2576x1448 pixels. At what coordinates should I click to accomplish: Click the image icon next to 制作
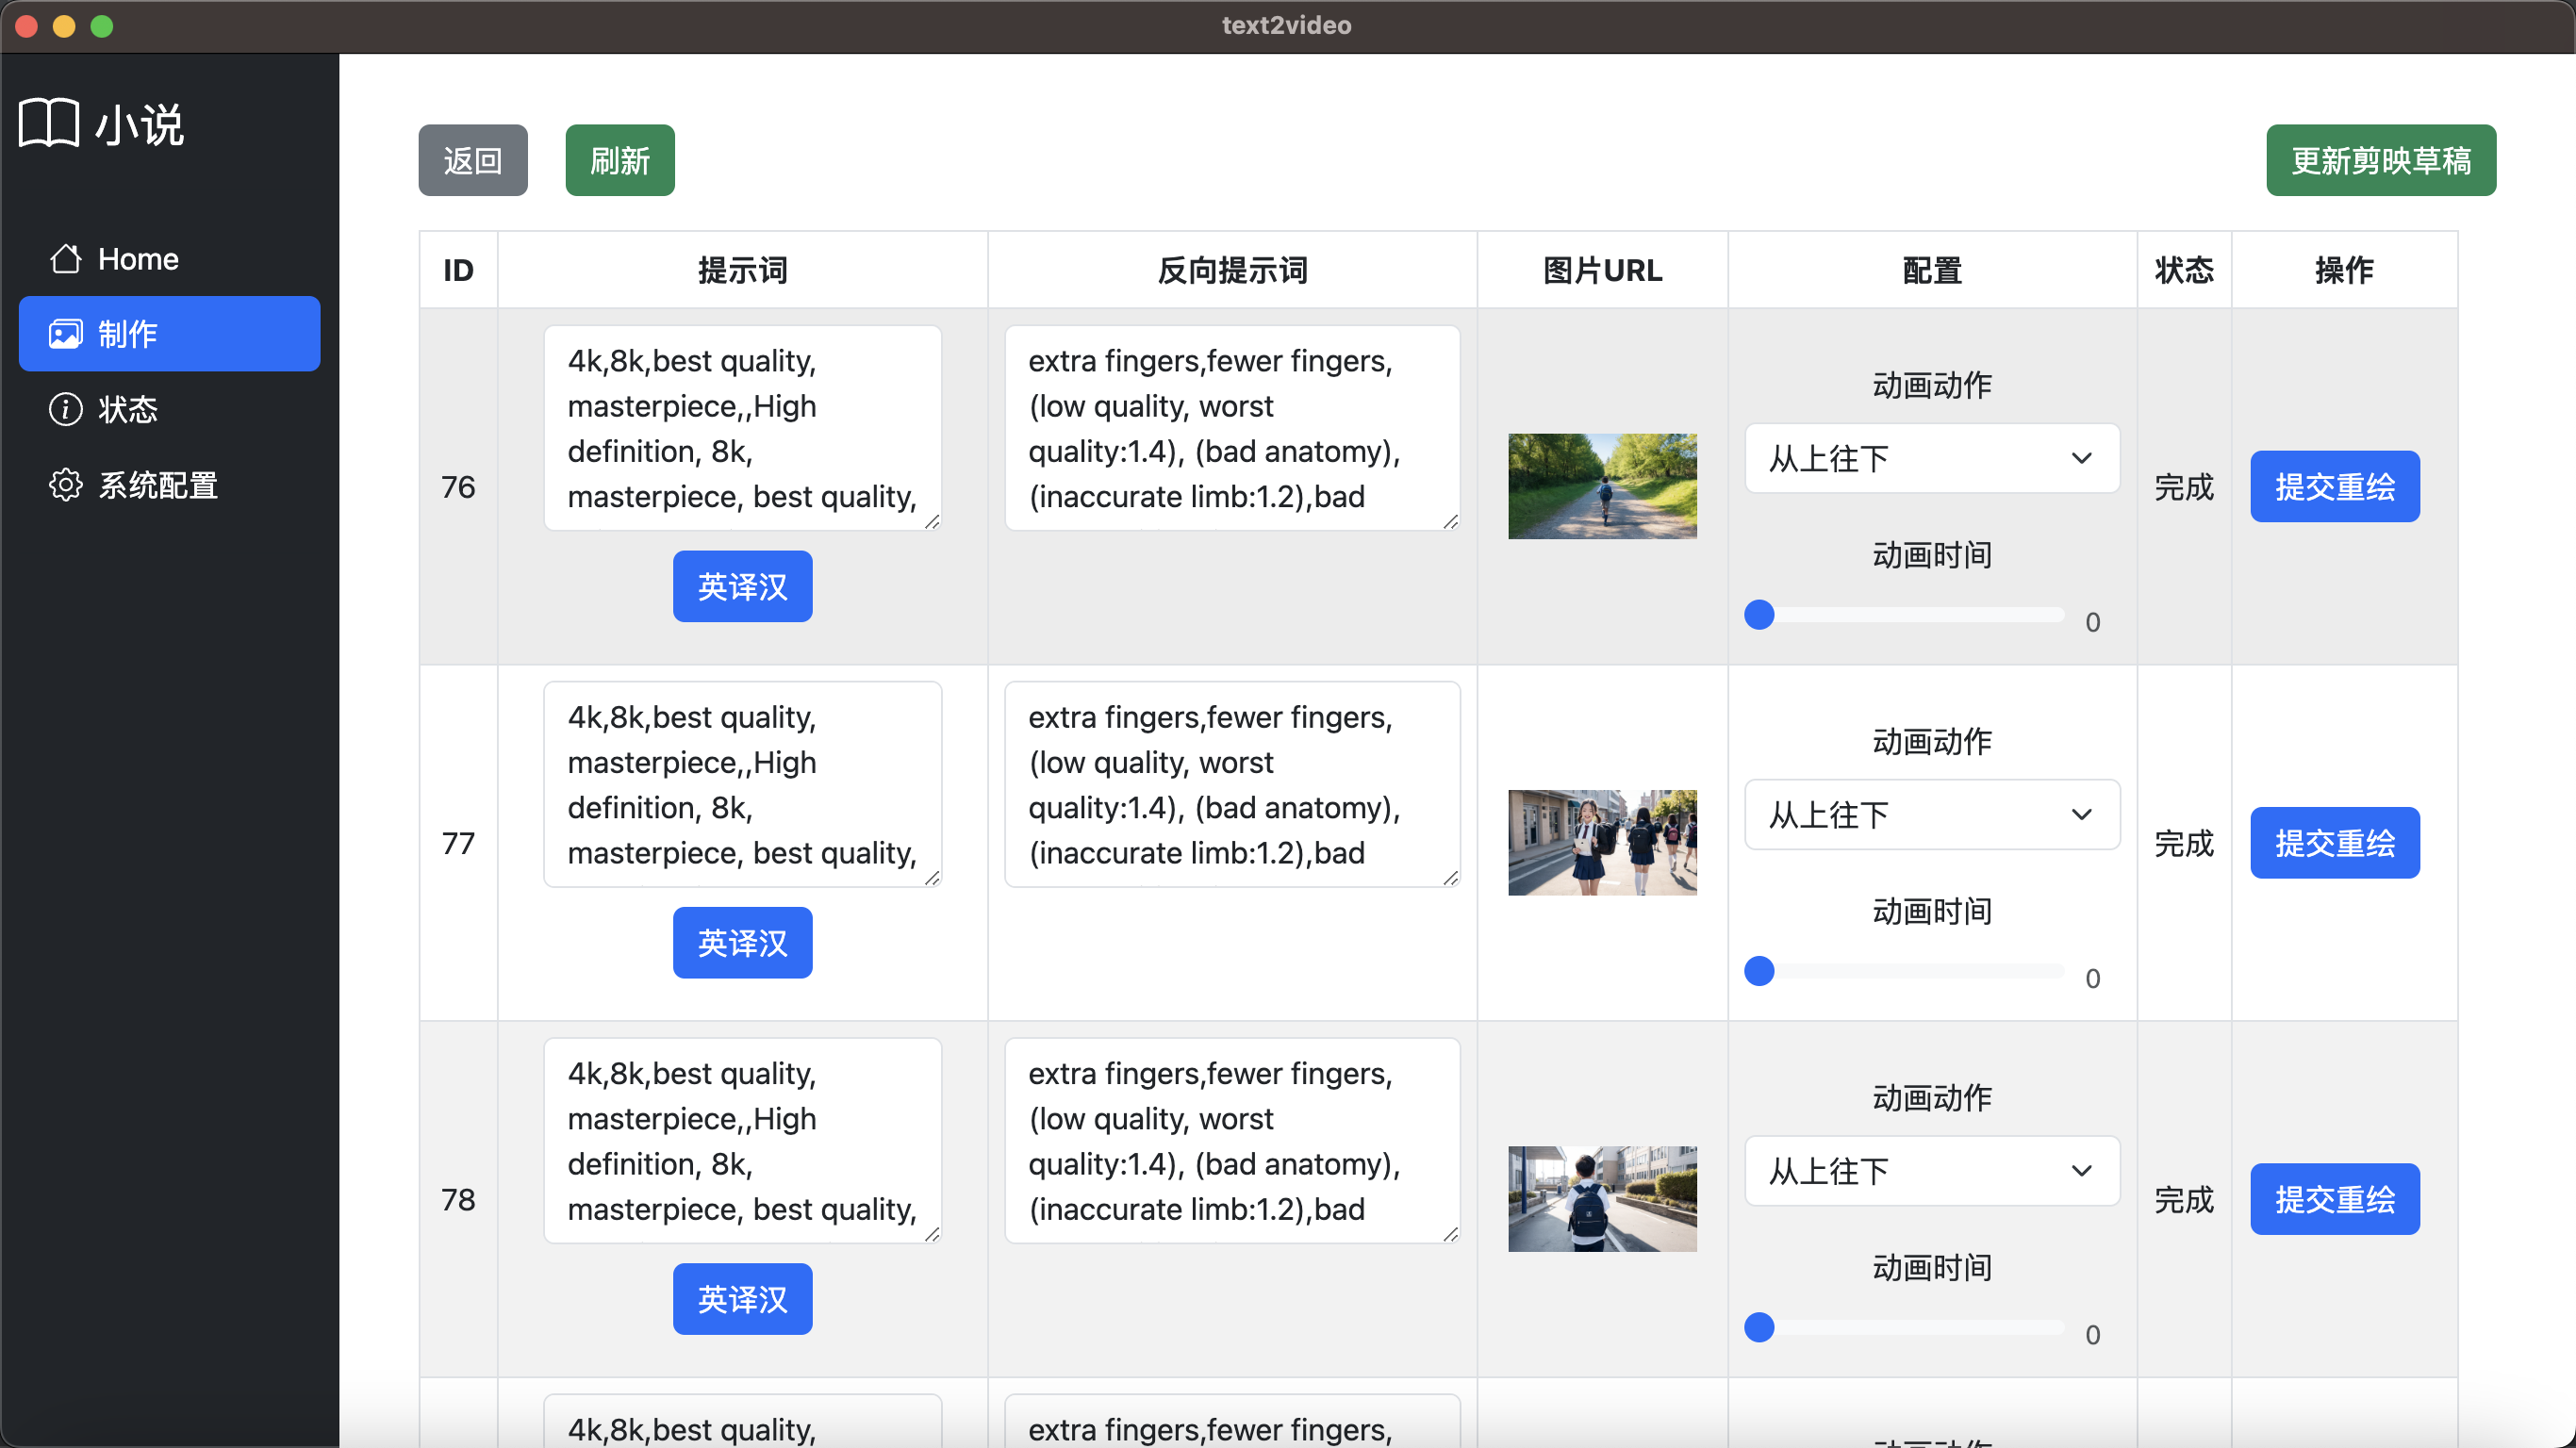66,334
